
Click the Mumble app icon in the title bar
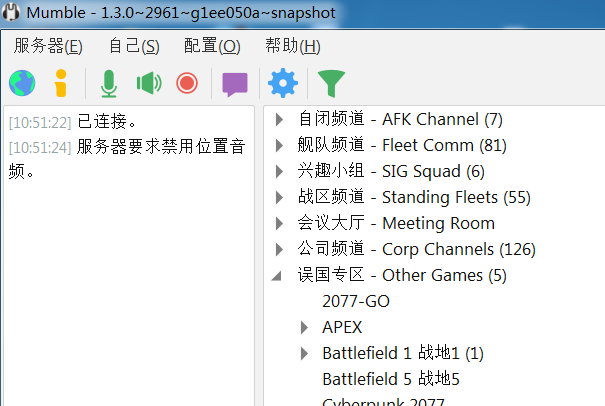click(x=11, y=12)
